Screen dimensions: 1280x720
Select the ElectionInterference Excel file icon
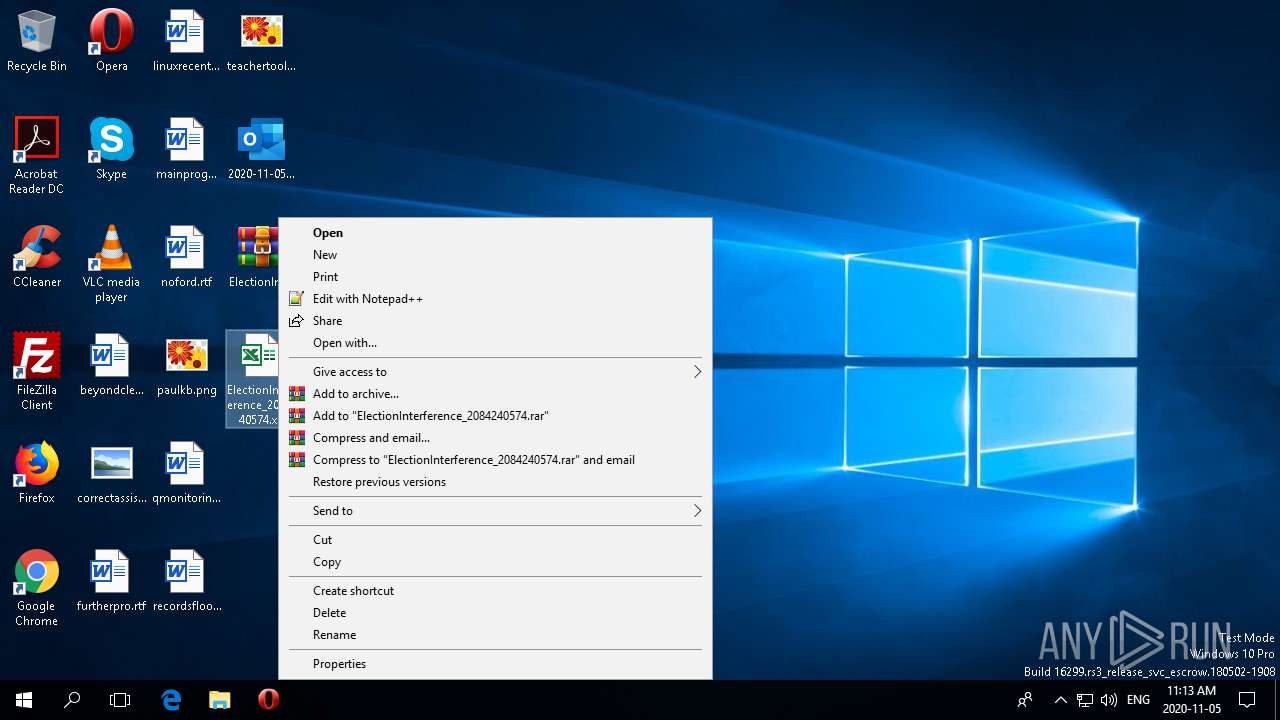254,380
